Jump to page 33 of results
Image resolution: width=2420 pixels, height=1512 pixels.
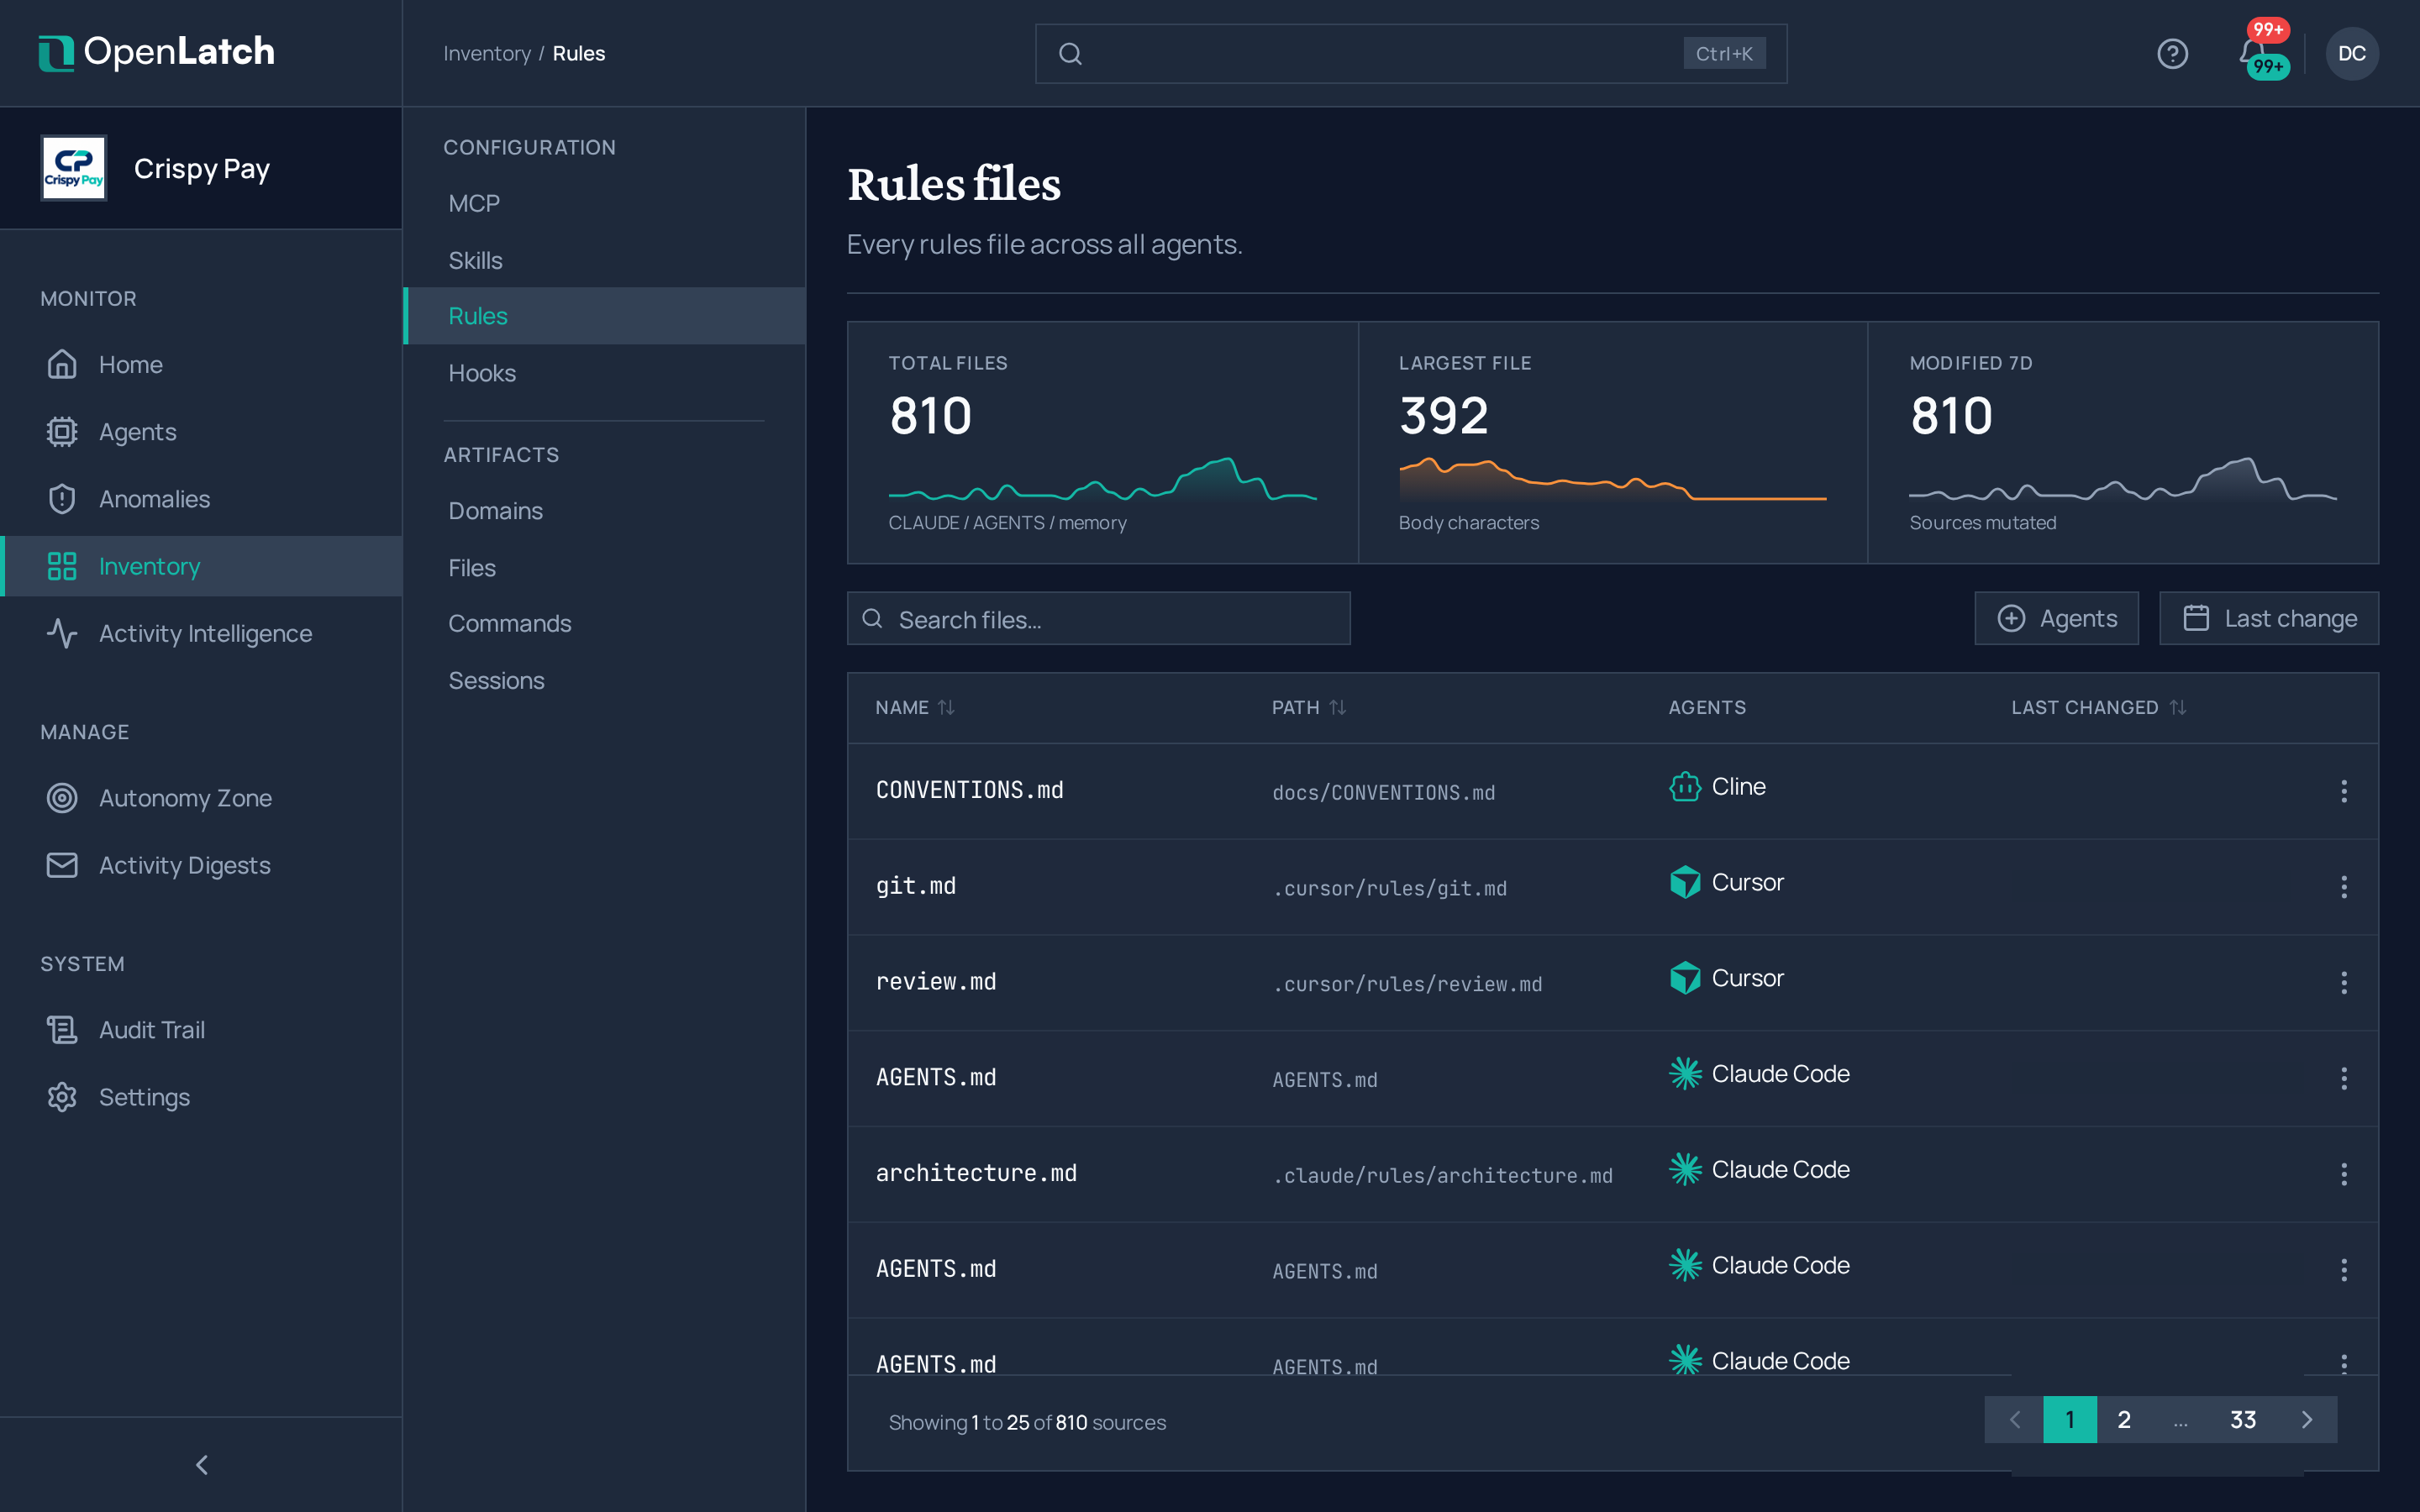tap(2243, 1420)
